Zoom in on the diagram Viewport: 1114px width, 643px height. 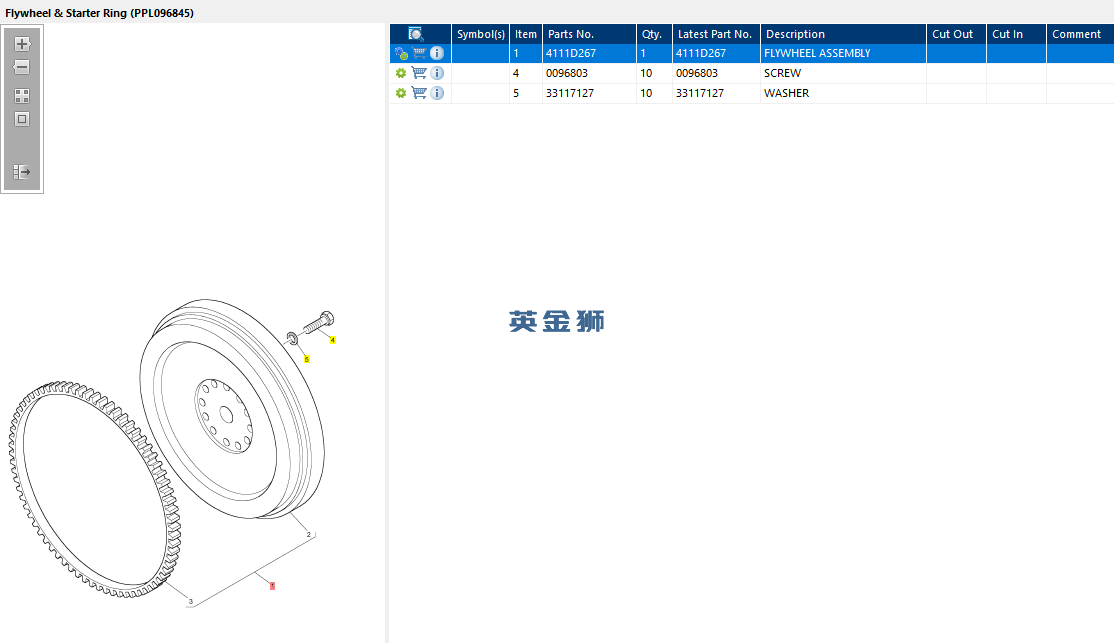pos(22,44)
